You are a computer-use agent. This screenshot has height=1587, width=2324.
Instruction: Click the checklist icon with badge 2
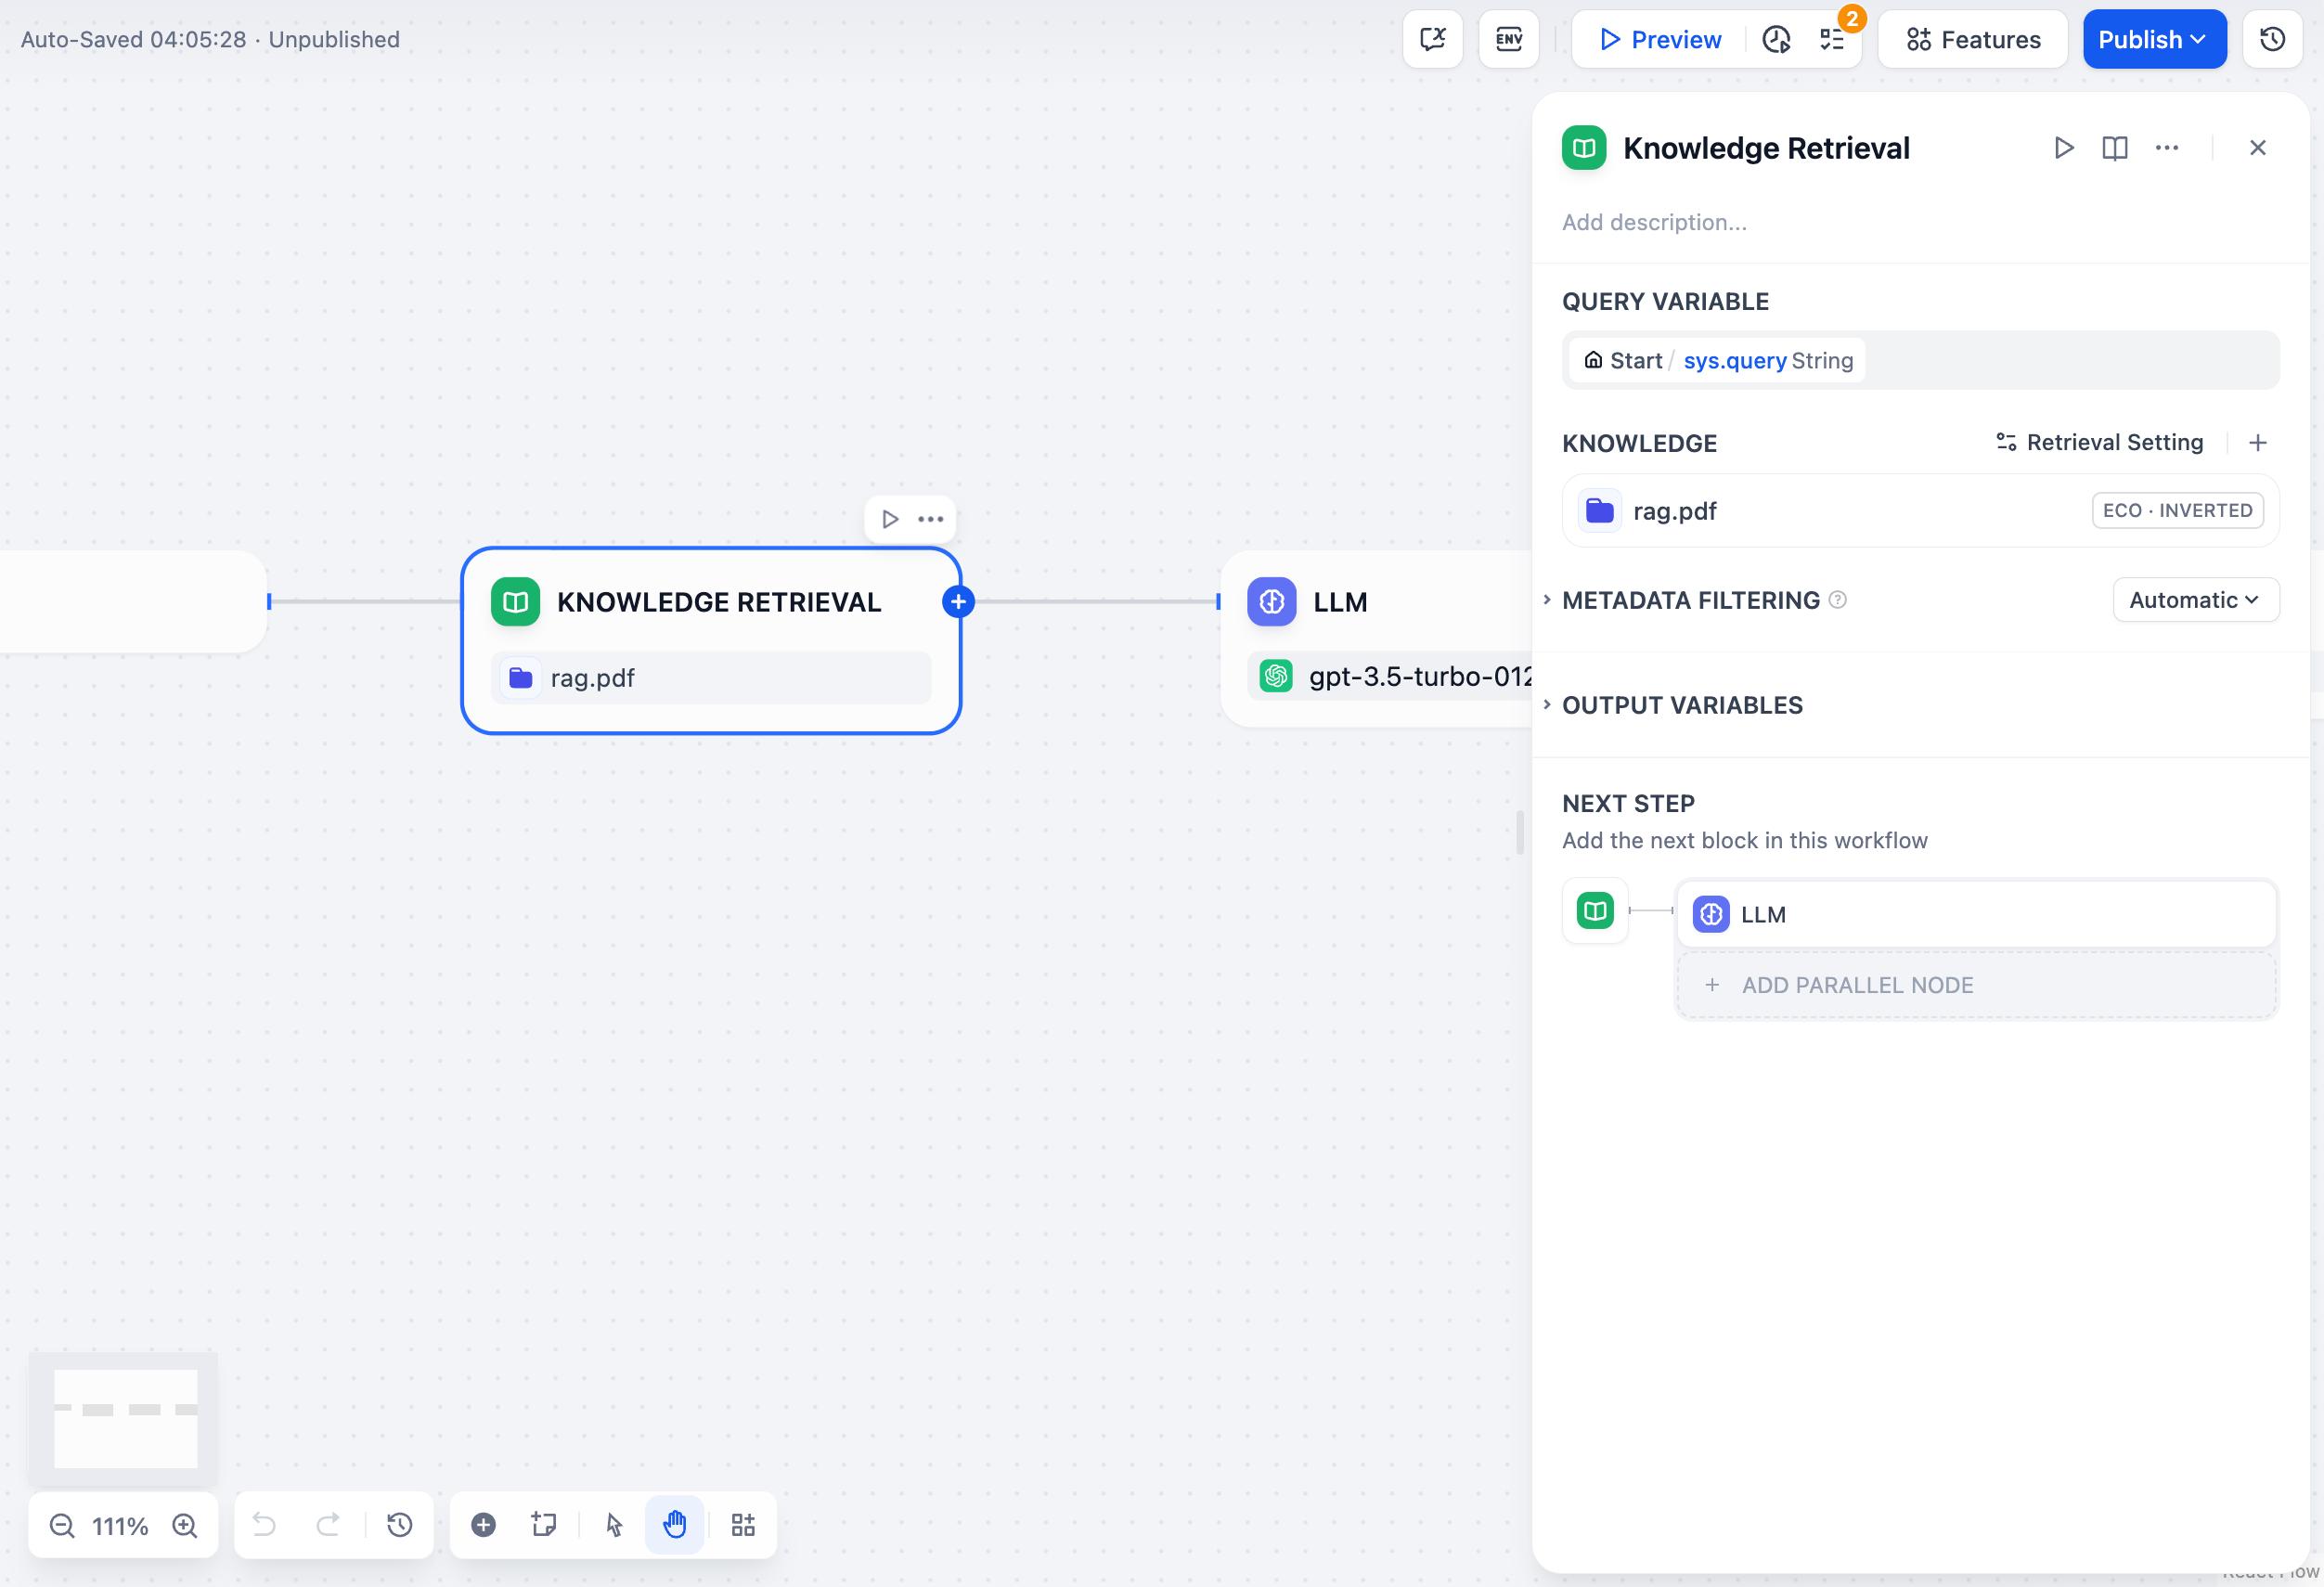point(1832,39)
